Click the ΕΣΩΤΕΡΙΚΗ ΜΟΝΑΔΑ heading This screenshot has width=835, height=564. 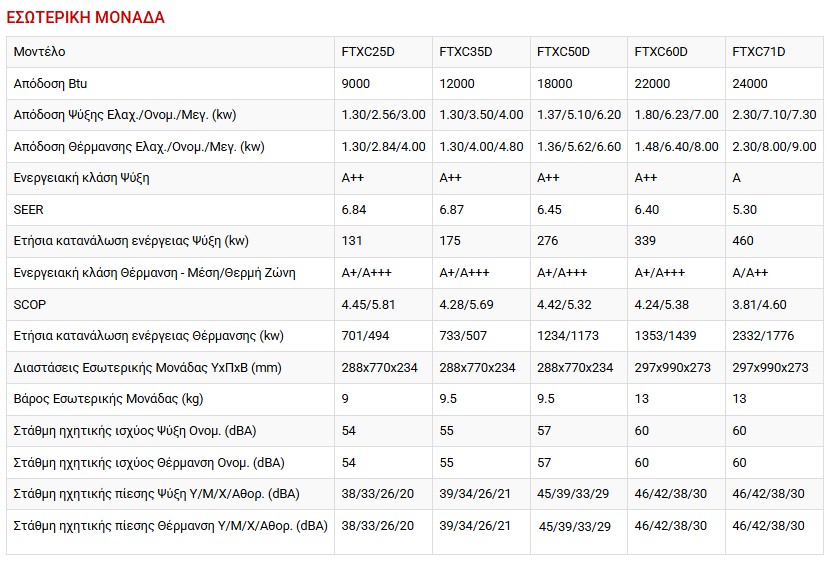click(x=86, y=17)
